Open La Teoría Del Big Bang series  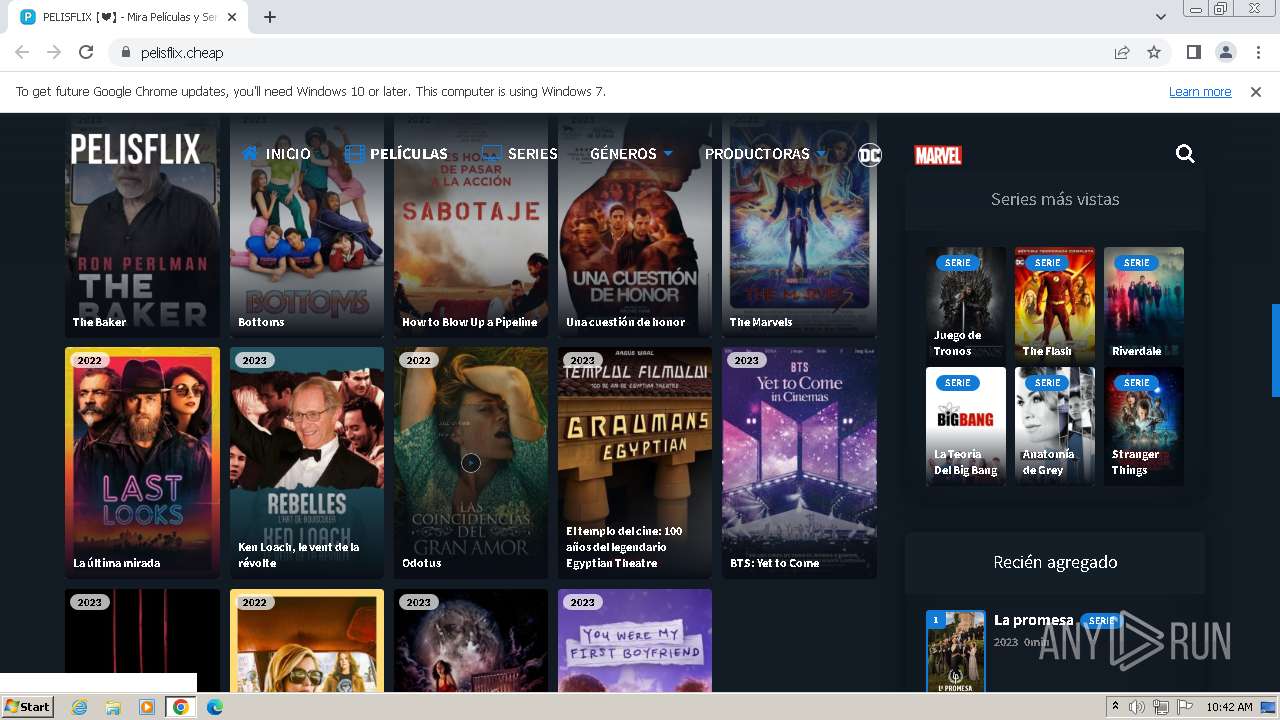tap(966, 426)
